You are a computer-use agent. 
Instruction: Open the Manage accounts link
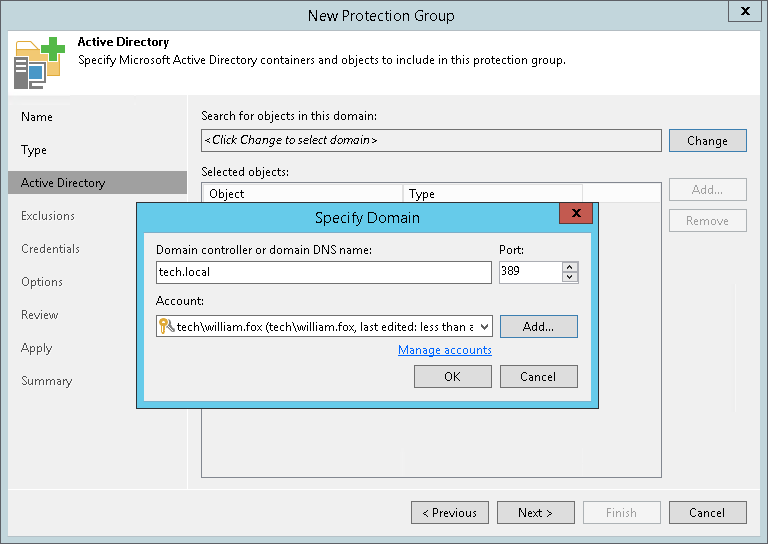tap(445, 350)
